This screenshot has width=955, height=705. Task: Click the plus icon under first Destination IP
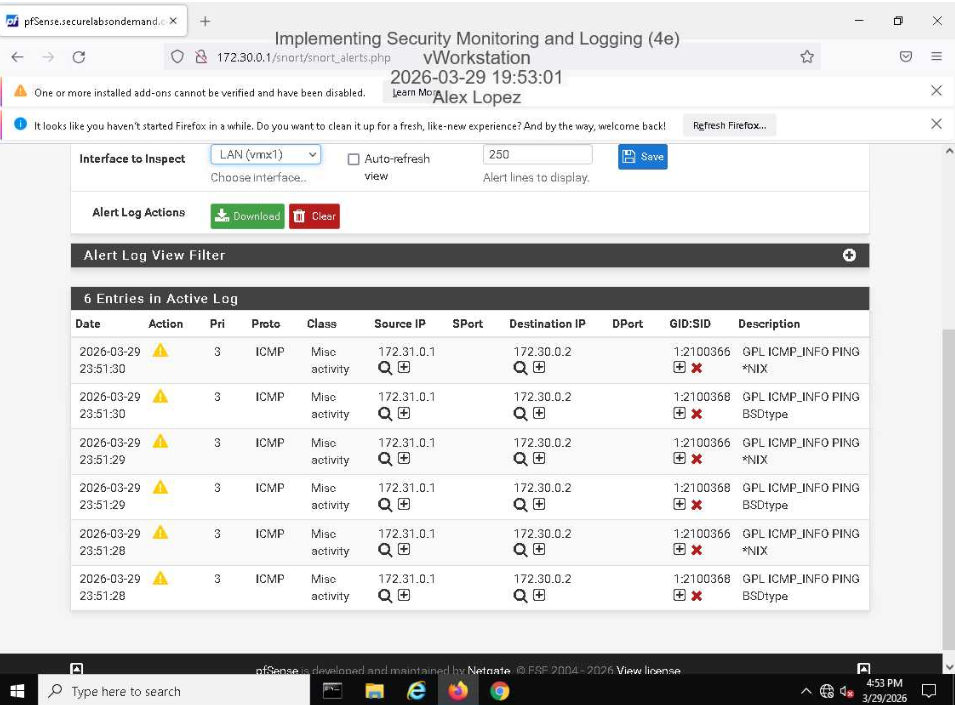[x=537, y=368]
